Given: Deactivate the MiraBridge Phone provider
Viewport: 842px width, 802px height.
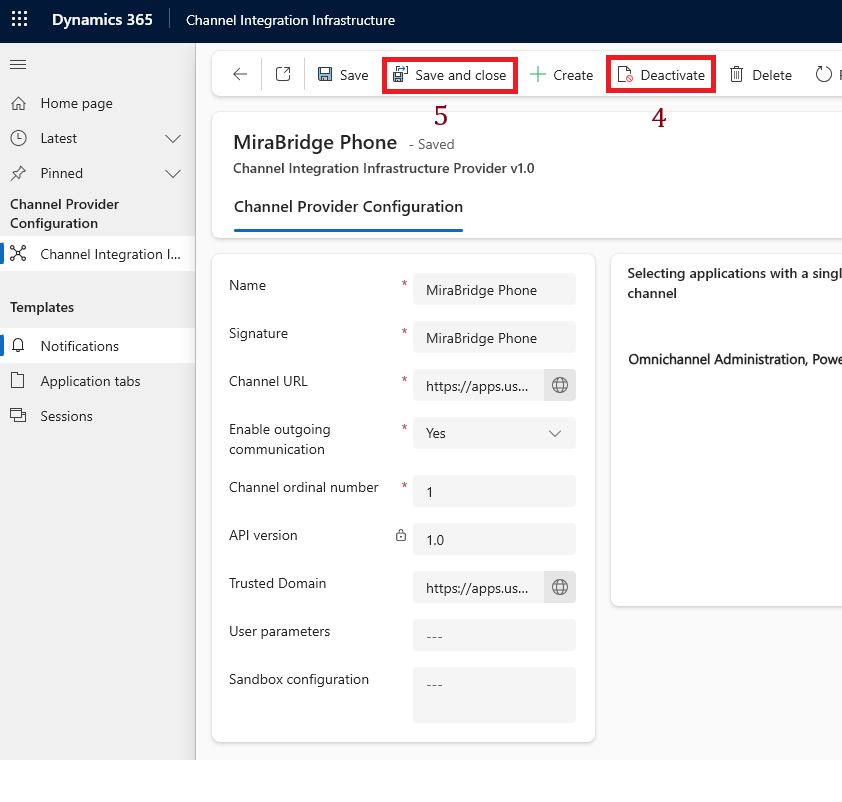Looking at the screenshot, I should point(661,75).
